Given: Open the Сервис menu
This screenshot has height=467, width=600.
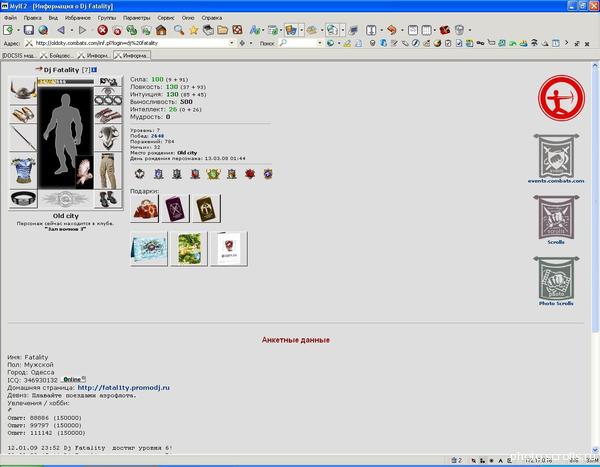Looking at the screenshot, I should pyautogui.click(x=166, y=18).
